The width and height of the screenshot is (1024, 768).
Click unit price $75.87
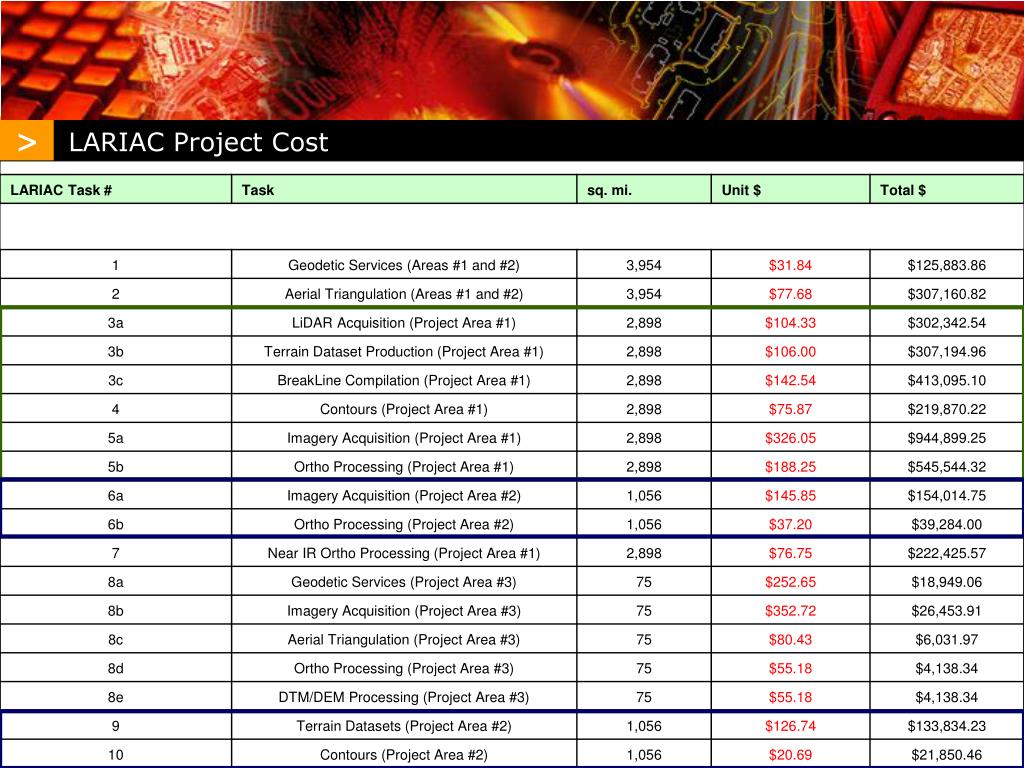coord(790,409)
